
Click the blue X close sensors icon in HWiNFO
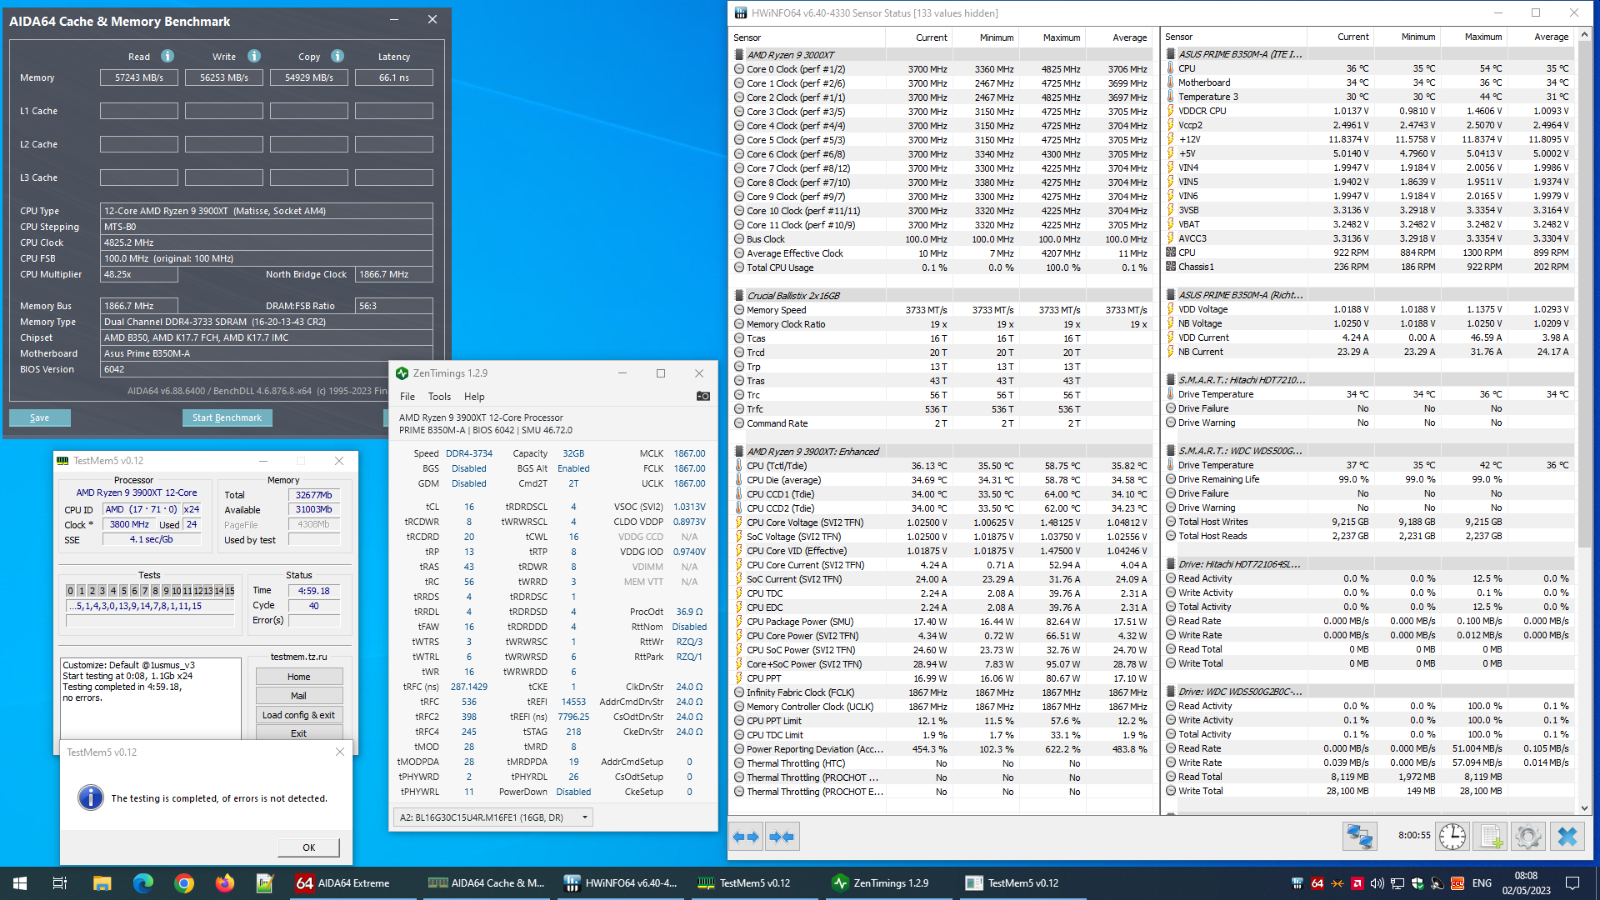point(1567,836)
